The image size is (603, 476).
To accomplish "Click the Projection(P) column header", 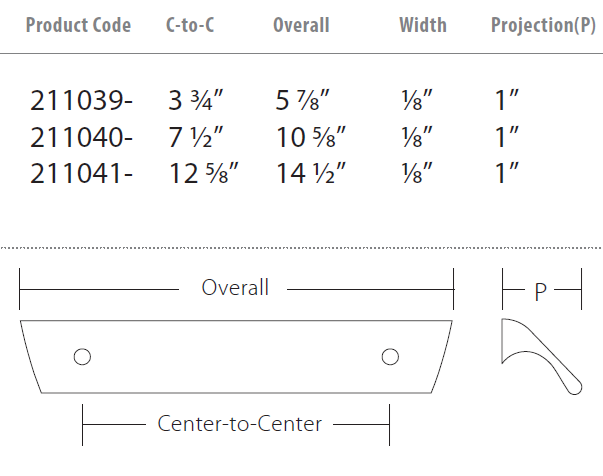I will [x=543, y=25].
